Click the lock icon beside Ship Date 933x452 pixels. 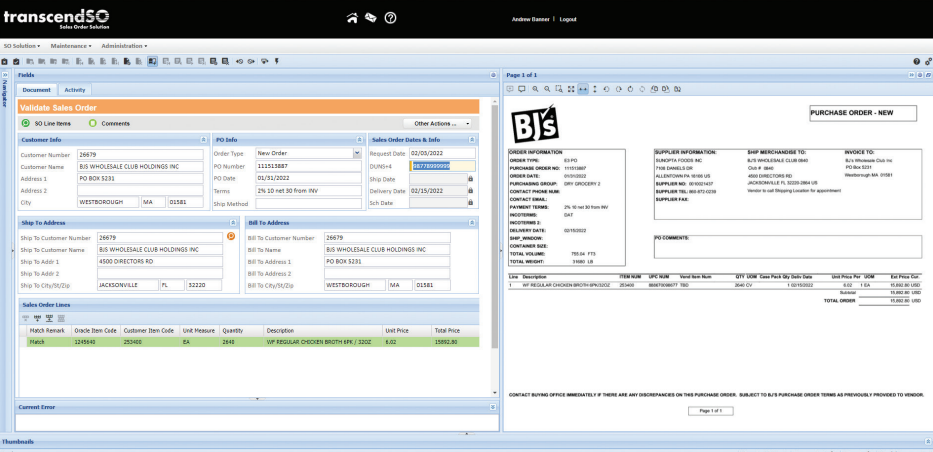pos(470,178)
